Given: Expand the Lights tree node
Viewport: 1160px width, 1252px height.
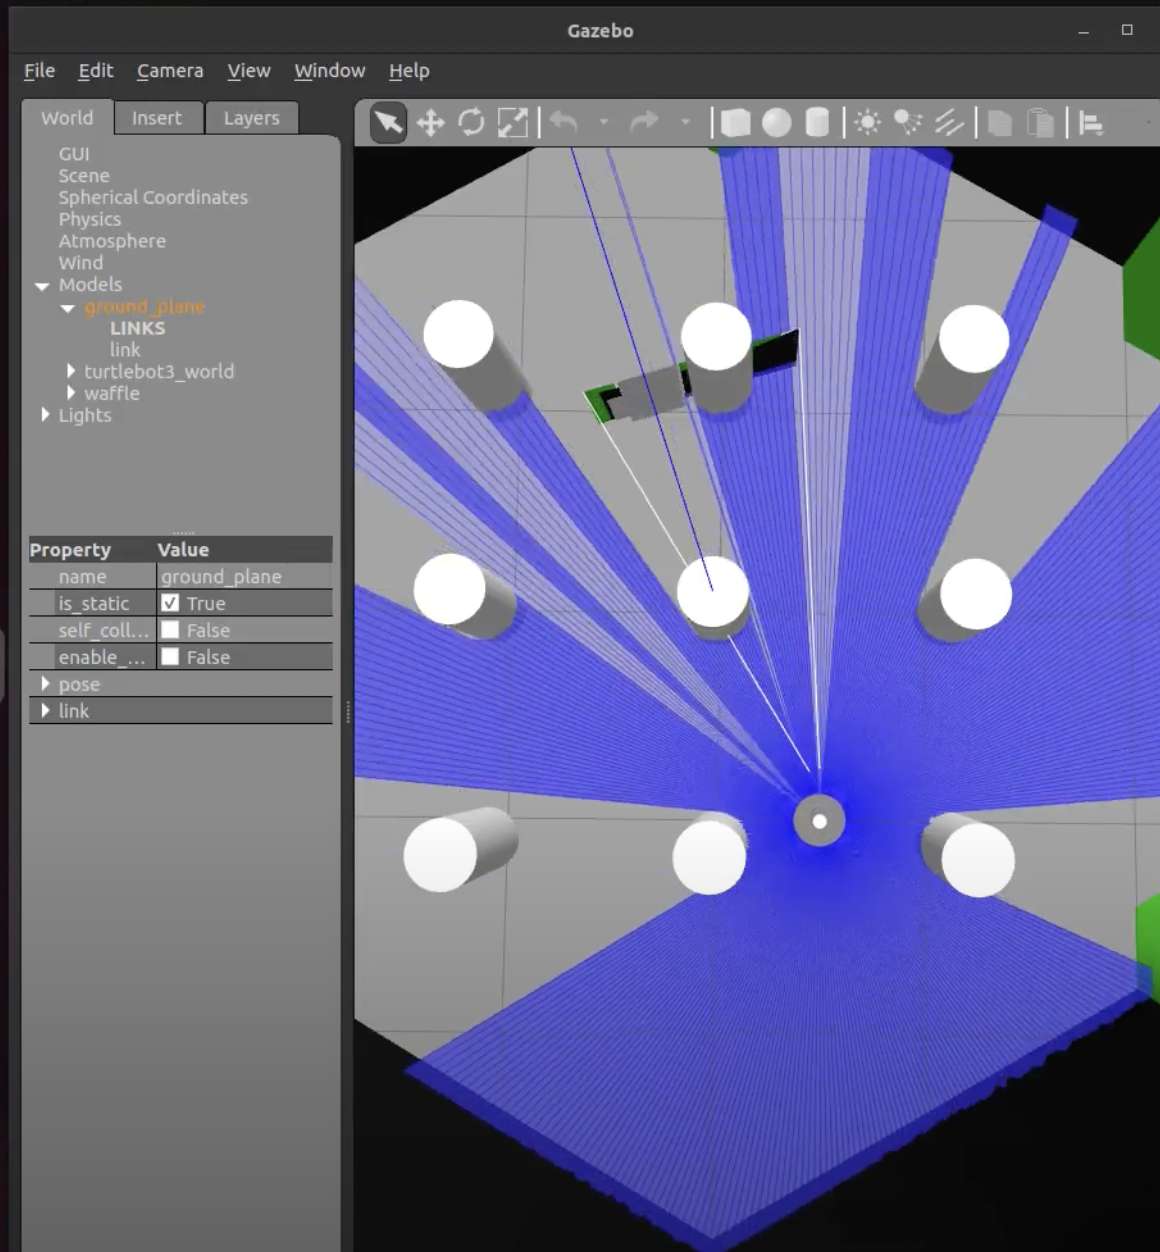Looking at the screenshot, I should click(45, 414).
